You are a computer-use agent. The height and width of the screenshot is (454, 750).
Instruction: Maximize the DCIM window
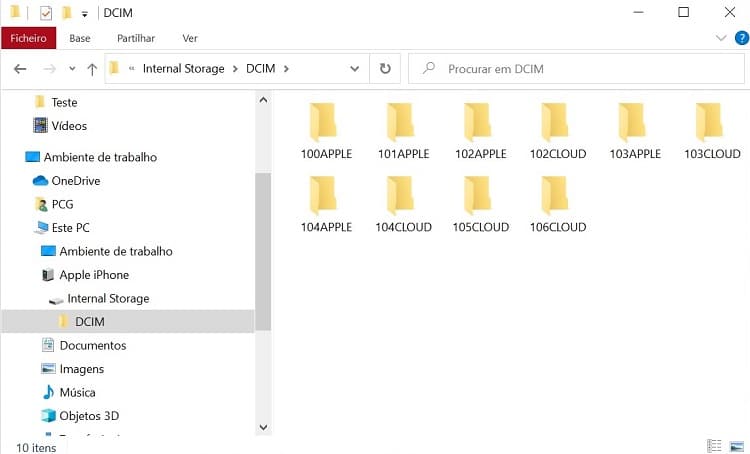[684, 12]
